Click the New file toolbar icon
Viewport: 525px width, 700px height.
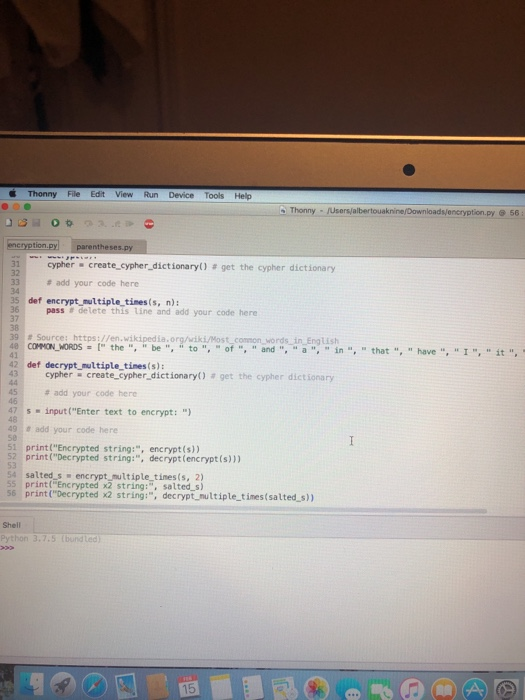click(x=8, y=222)
